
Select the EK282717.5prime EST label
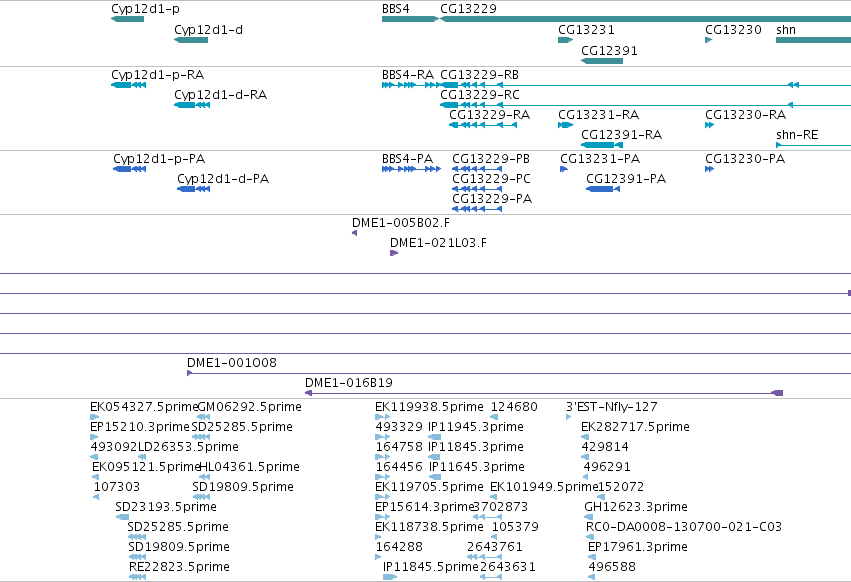coord(636,427)
